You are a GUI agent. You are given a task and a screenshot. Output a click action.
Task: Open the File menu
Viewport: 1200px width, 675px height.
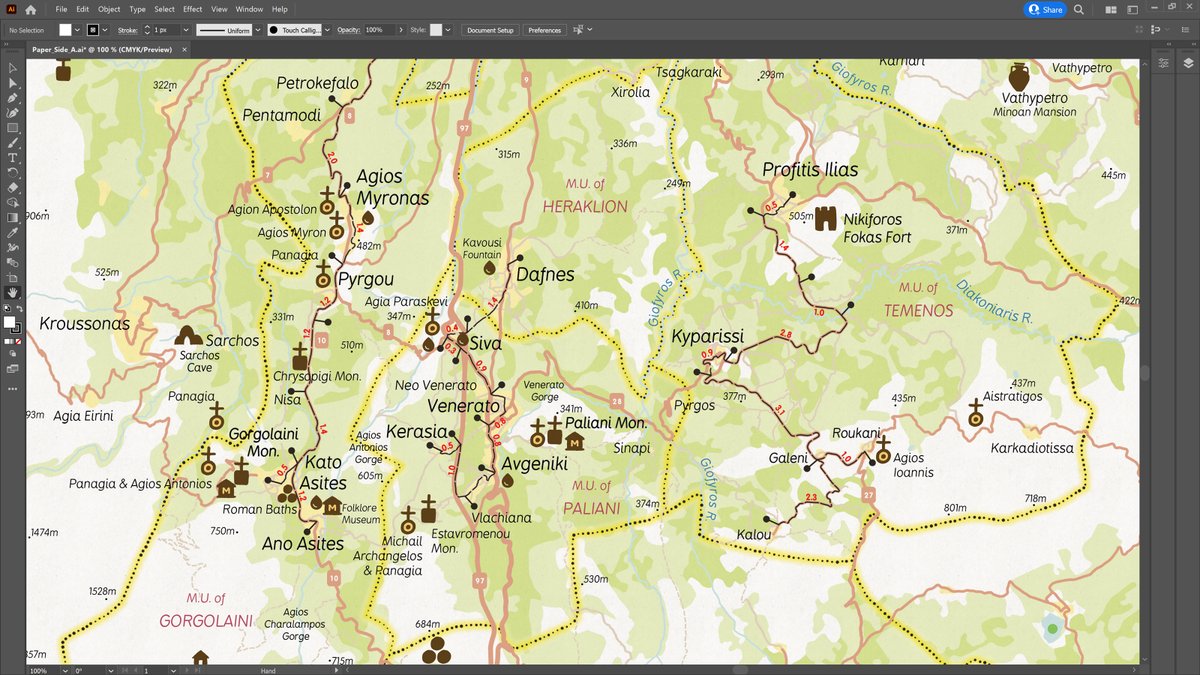click(x=62, y=9)
